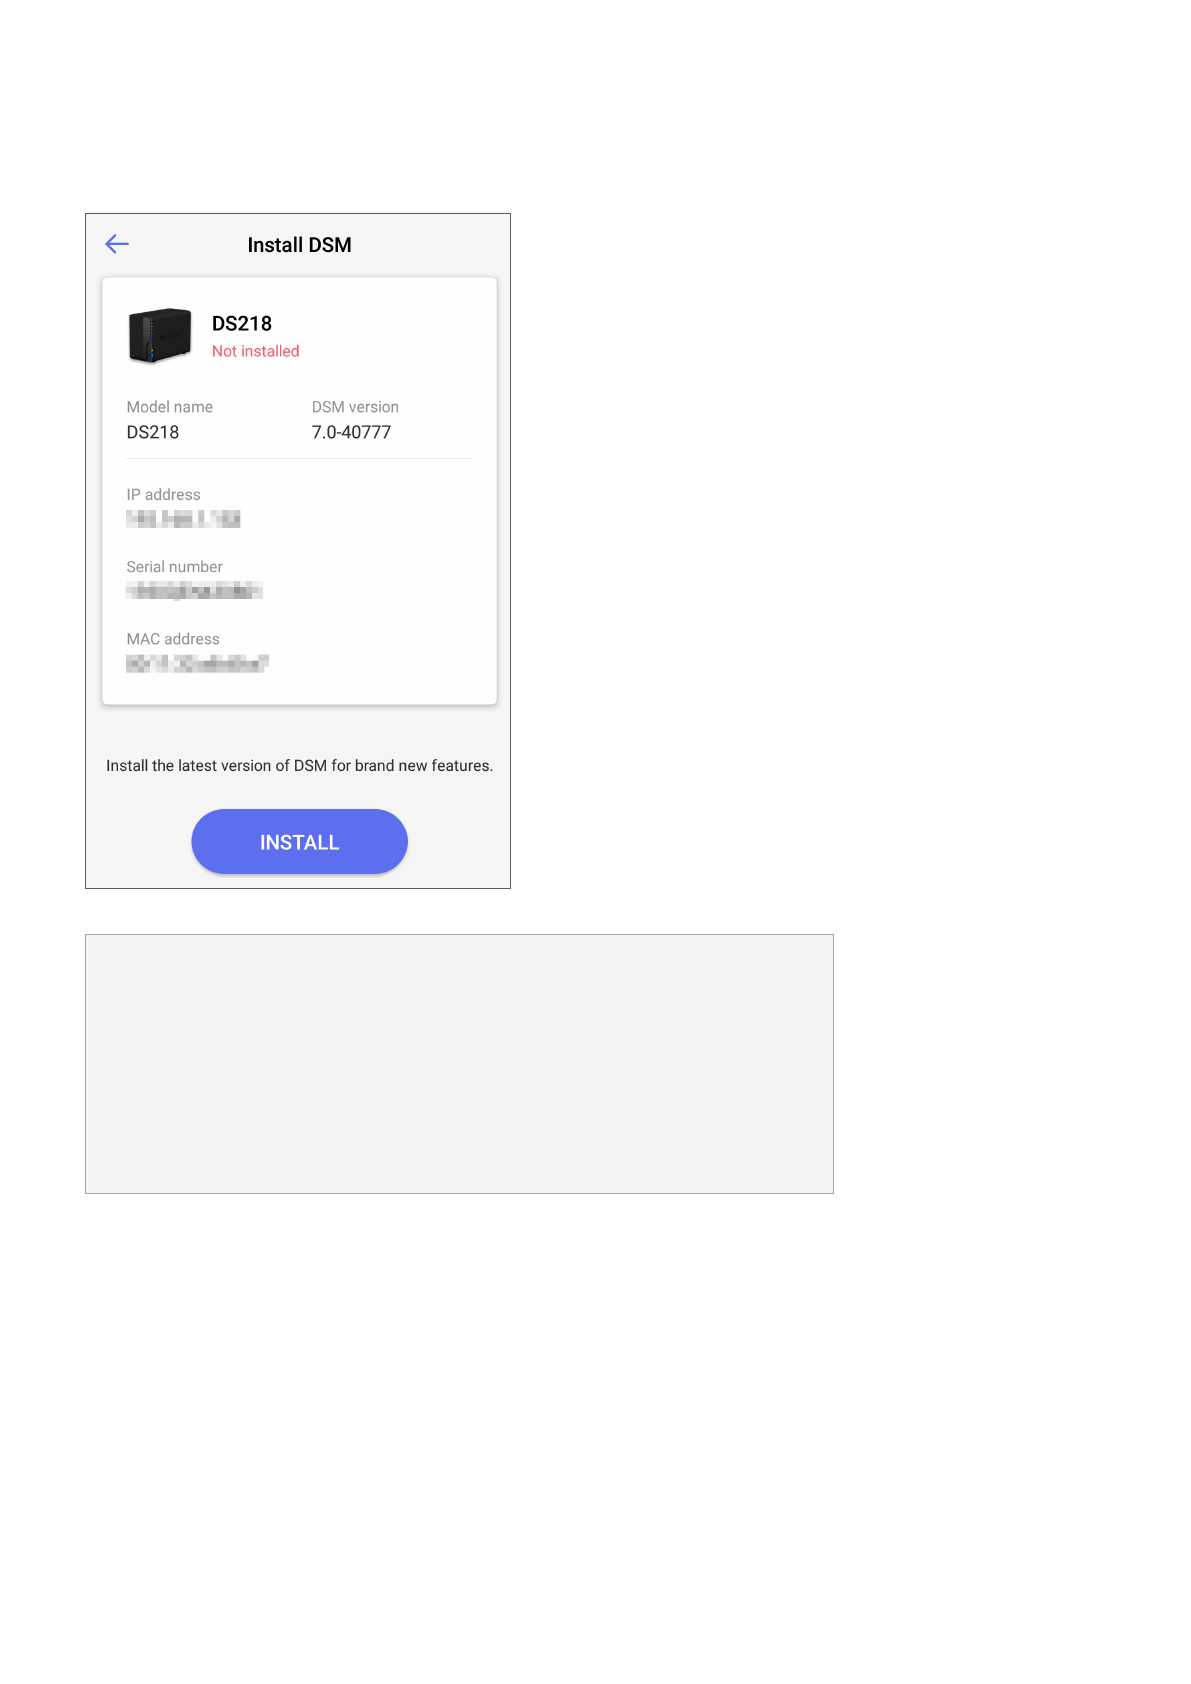The image size is (1191, 1684).
Task: Click the DS218 NAS device image
Action: click(160, 335)
